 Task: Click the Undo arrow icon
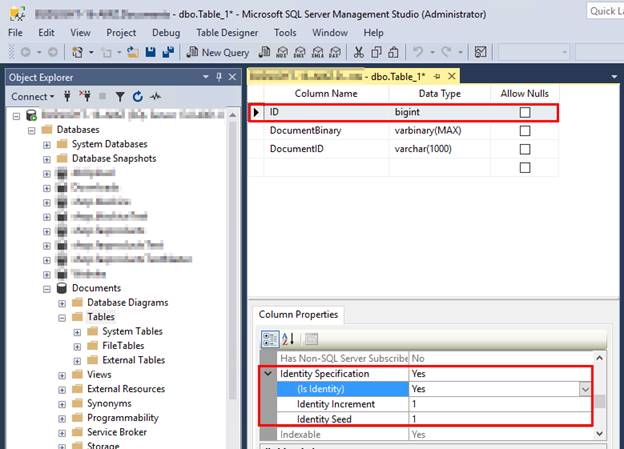click(x=418, y=52)
